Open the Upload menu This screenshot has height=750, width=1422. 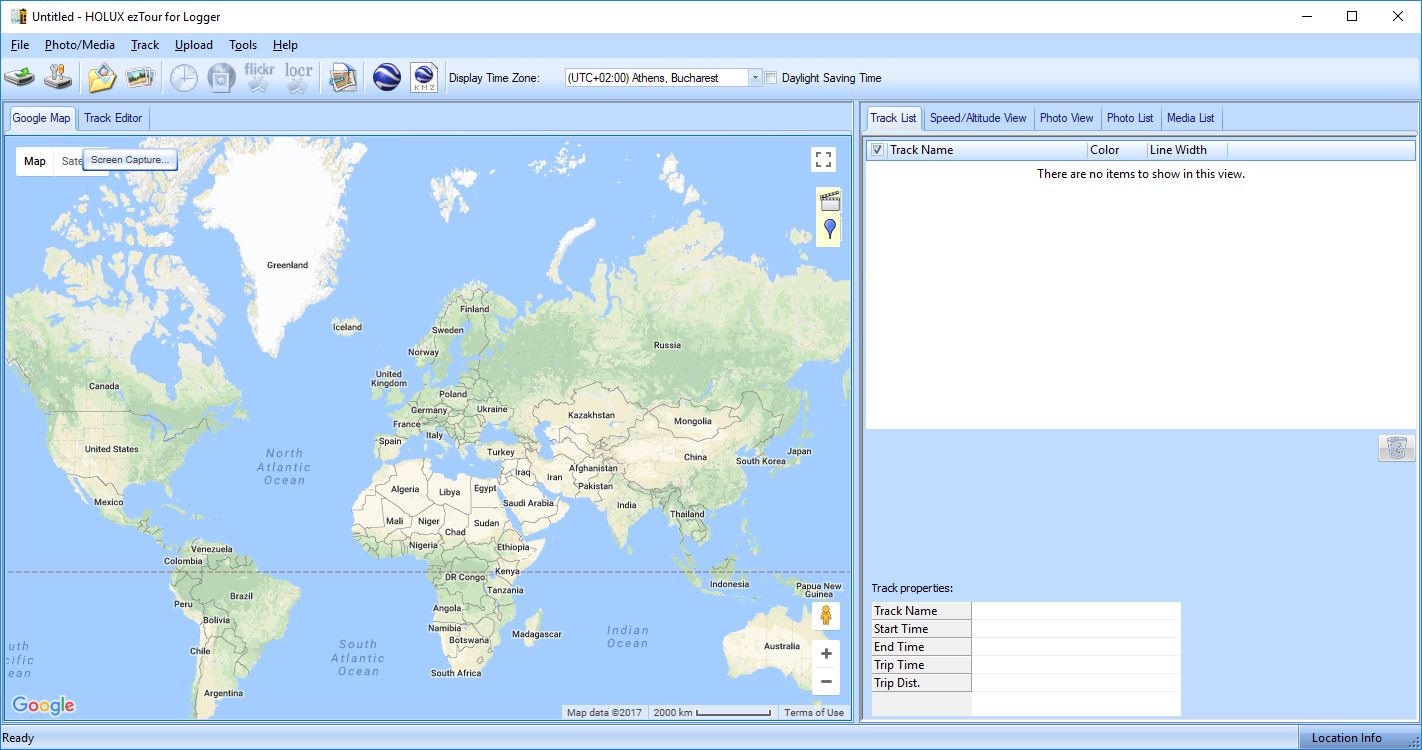pos(194,45)
